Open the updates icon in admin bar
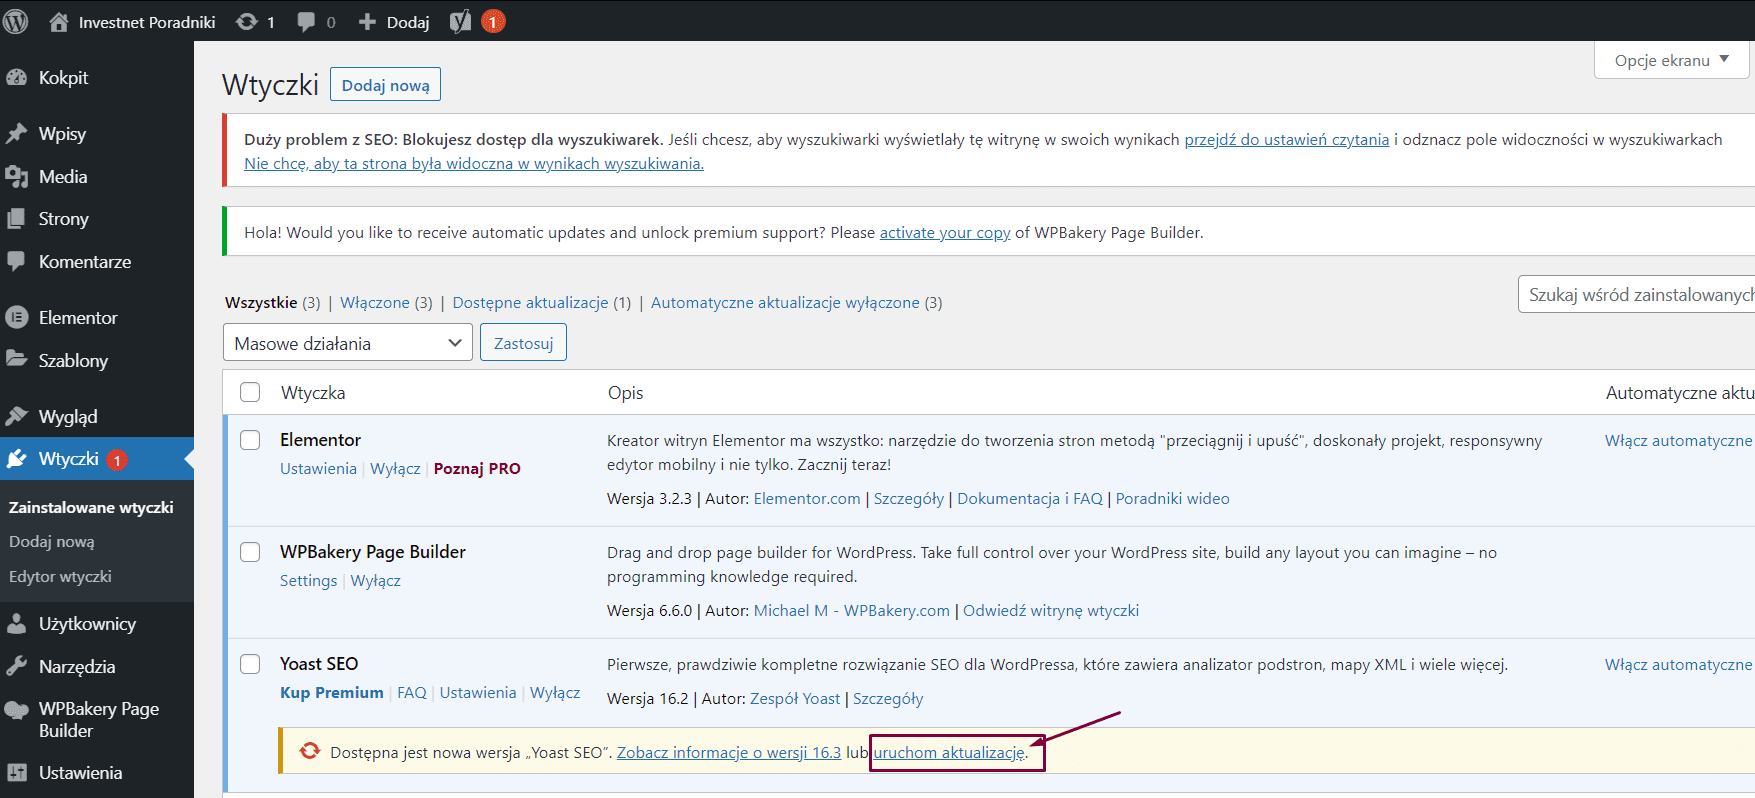Viewport: 1755px width, 798px height. coord(247,21)
